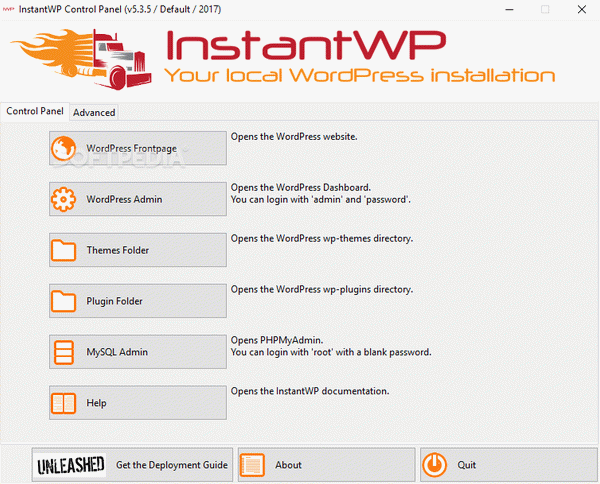
Task: Click the About document icon
Action: [252, 465]
